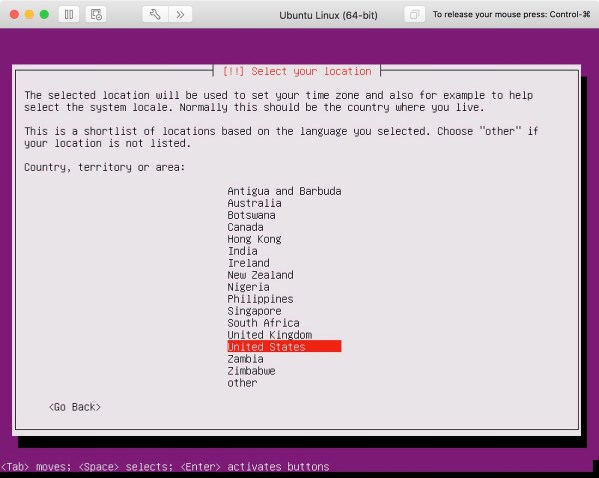Select United Kingdom
This screenshot has height=478, width=599.
pos(270,335)
